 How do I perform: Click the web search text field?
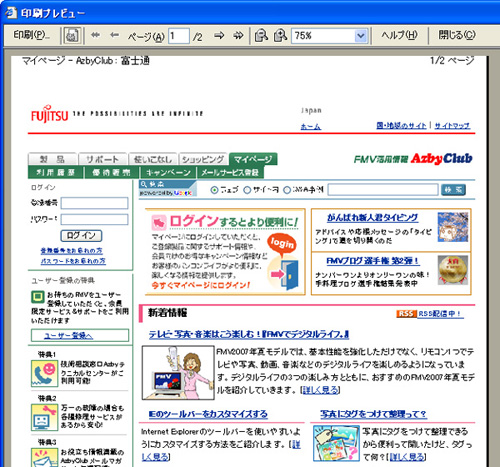point(383,190)
